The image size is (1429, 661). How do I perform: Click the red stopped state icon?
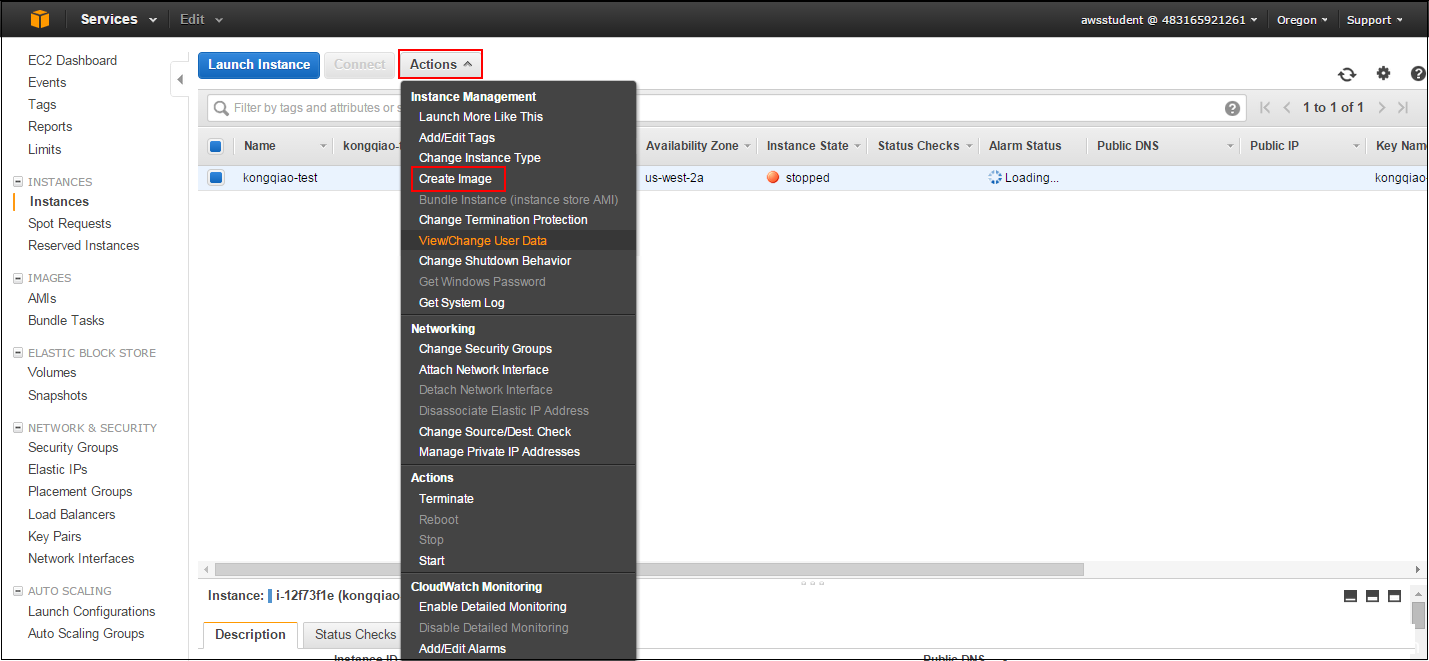[773, 178]
